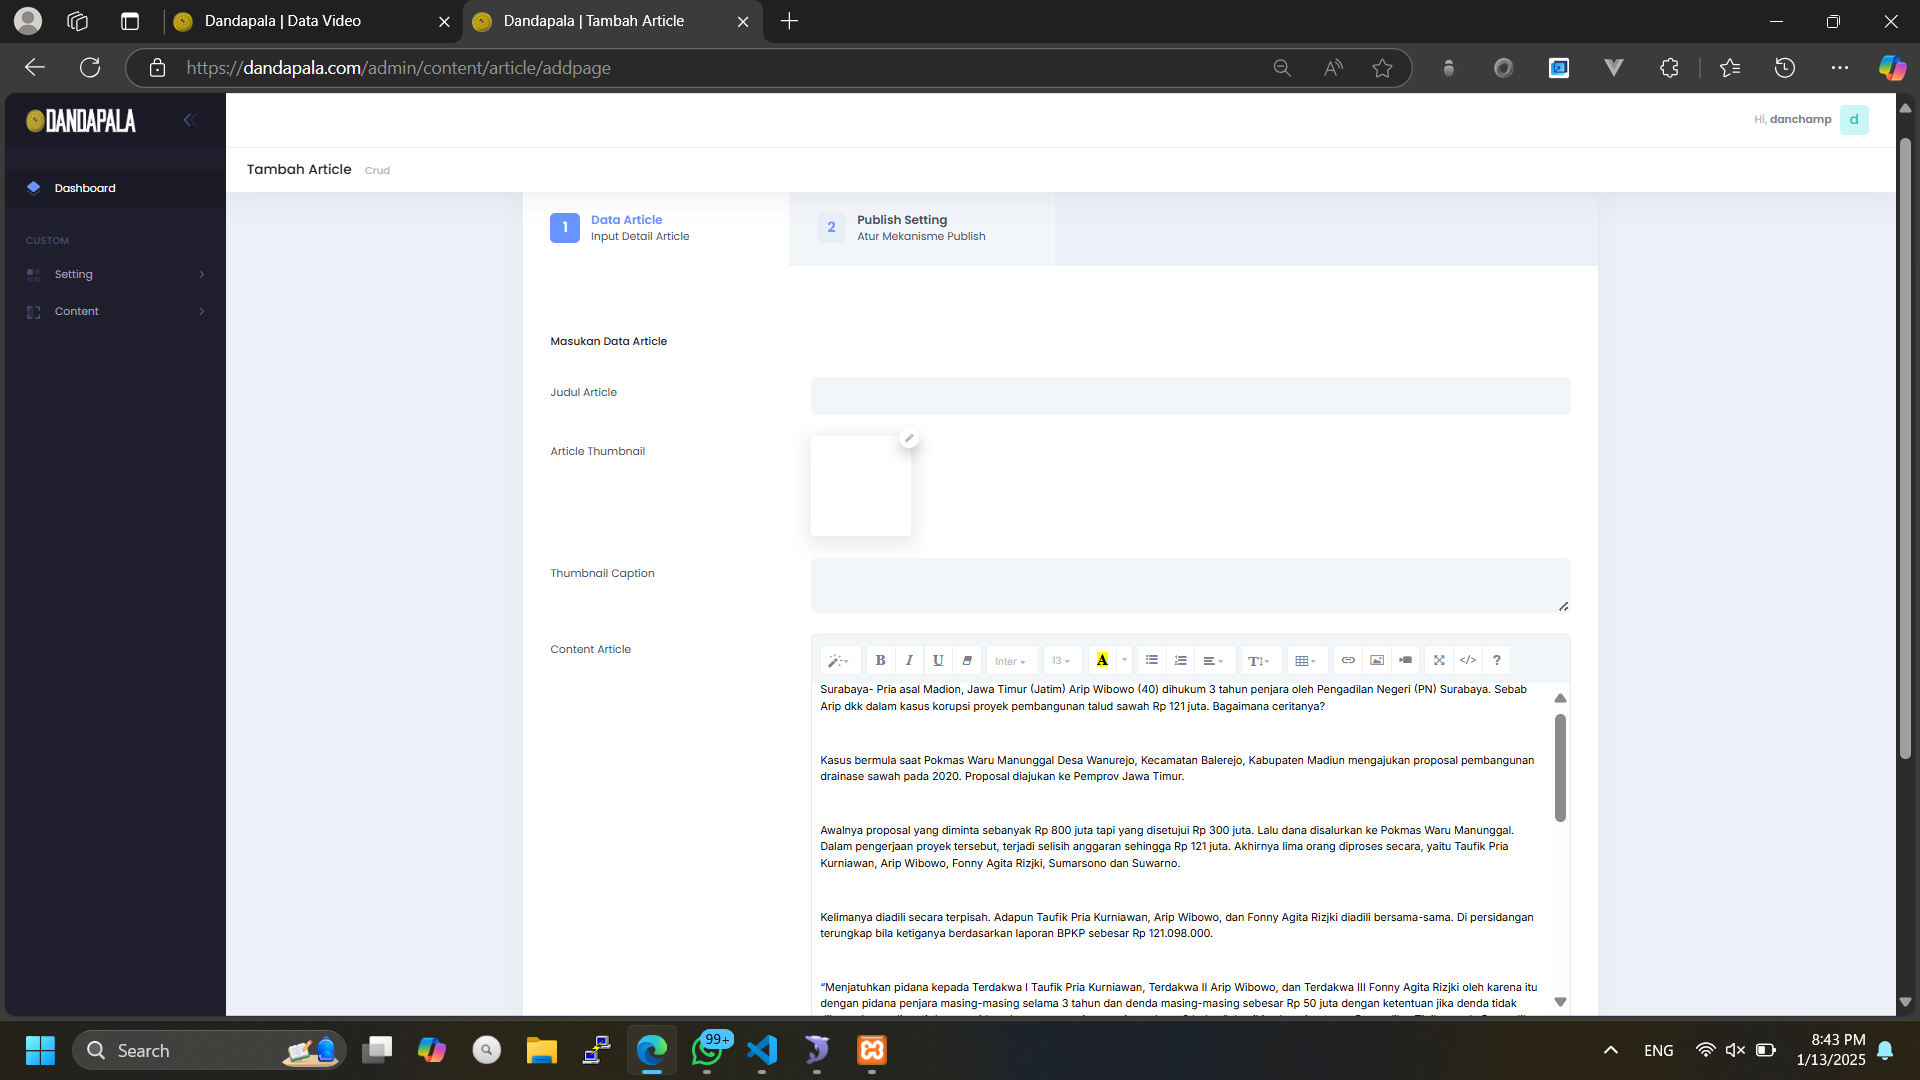The image size is (1920, 1080).
Task: Click the editor content vertical scrollbar
Action: [x=1560, y=768]
